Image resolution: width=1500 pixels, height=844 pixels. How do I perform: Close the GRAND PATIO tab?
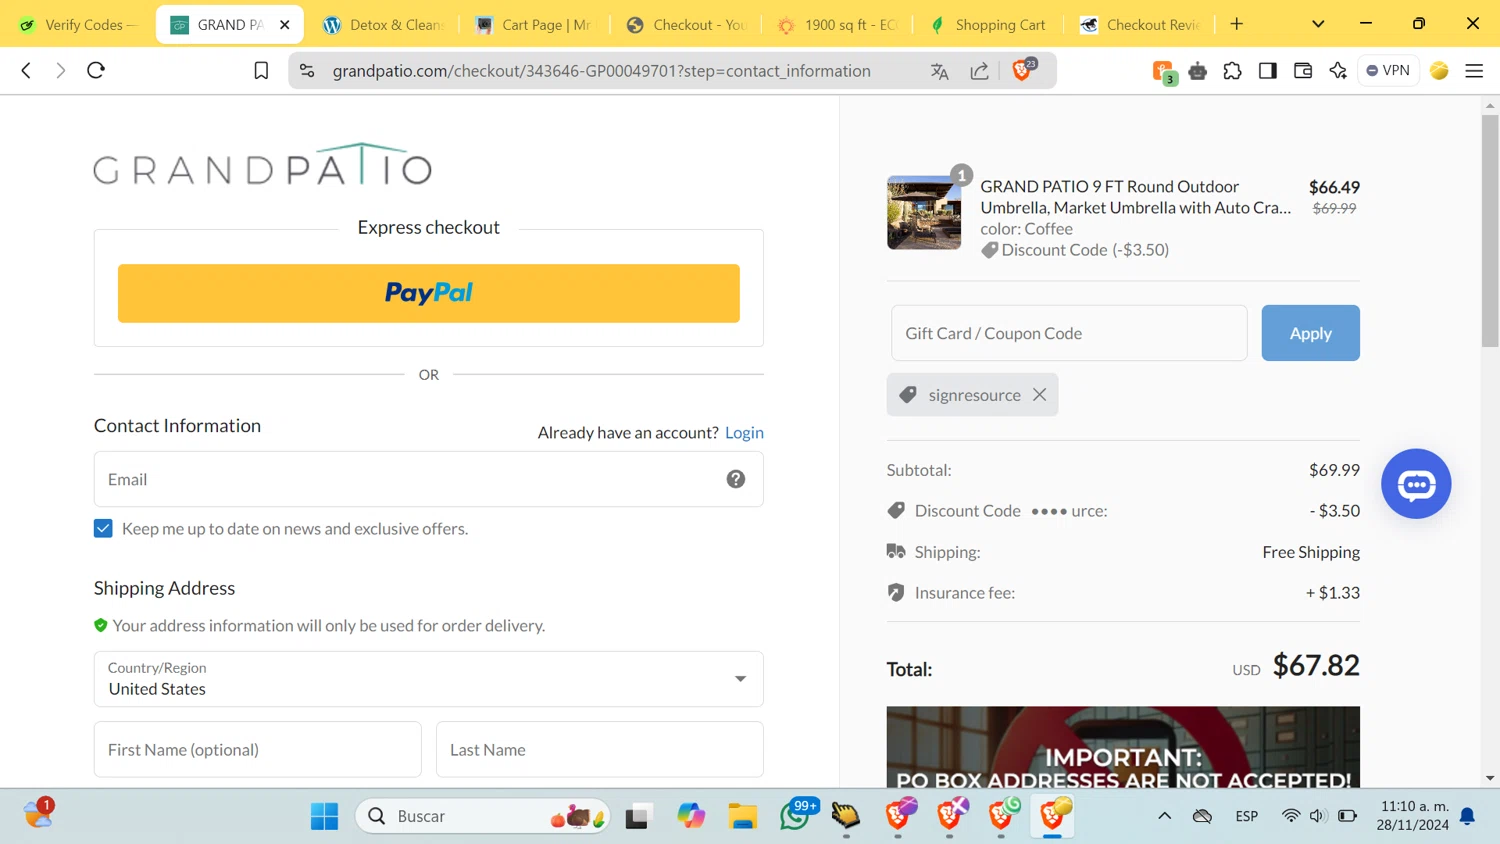tap(284, 25)
